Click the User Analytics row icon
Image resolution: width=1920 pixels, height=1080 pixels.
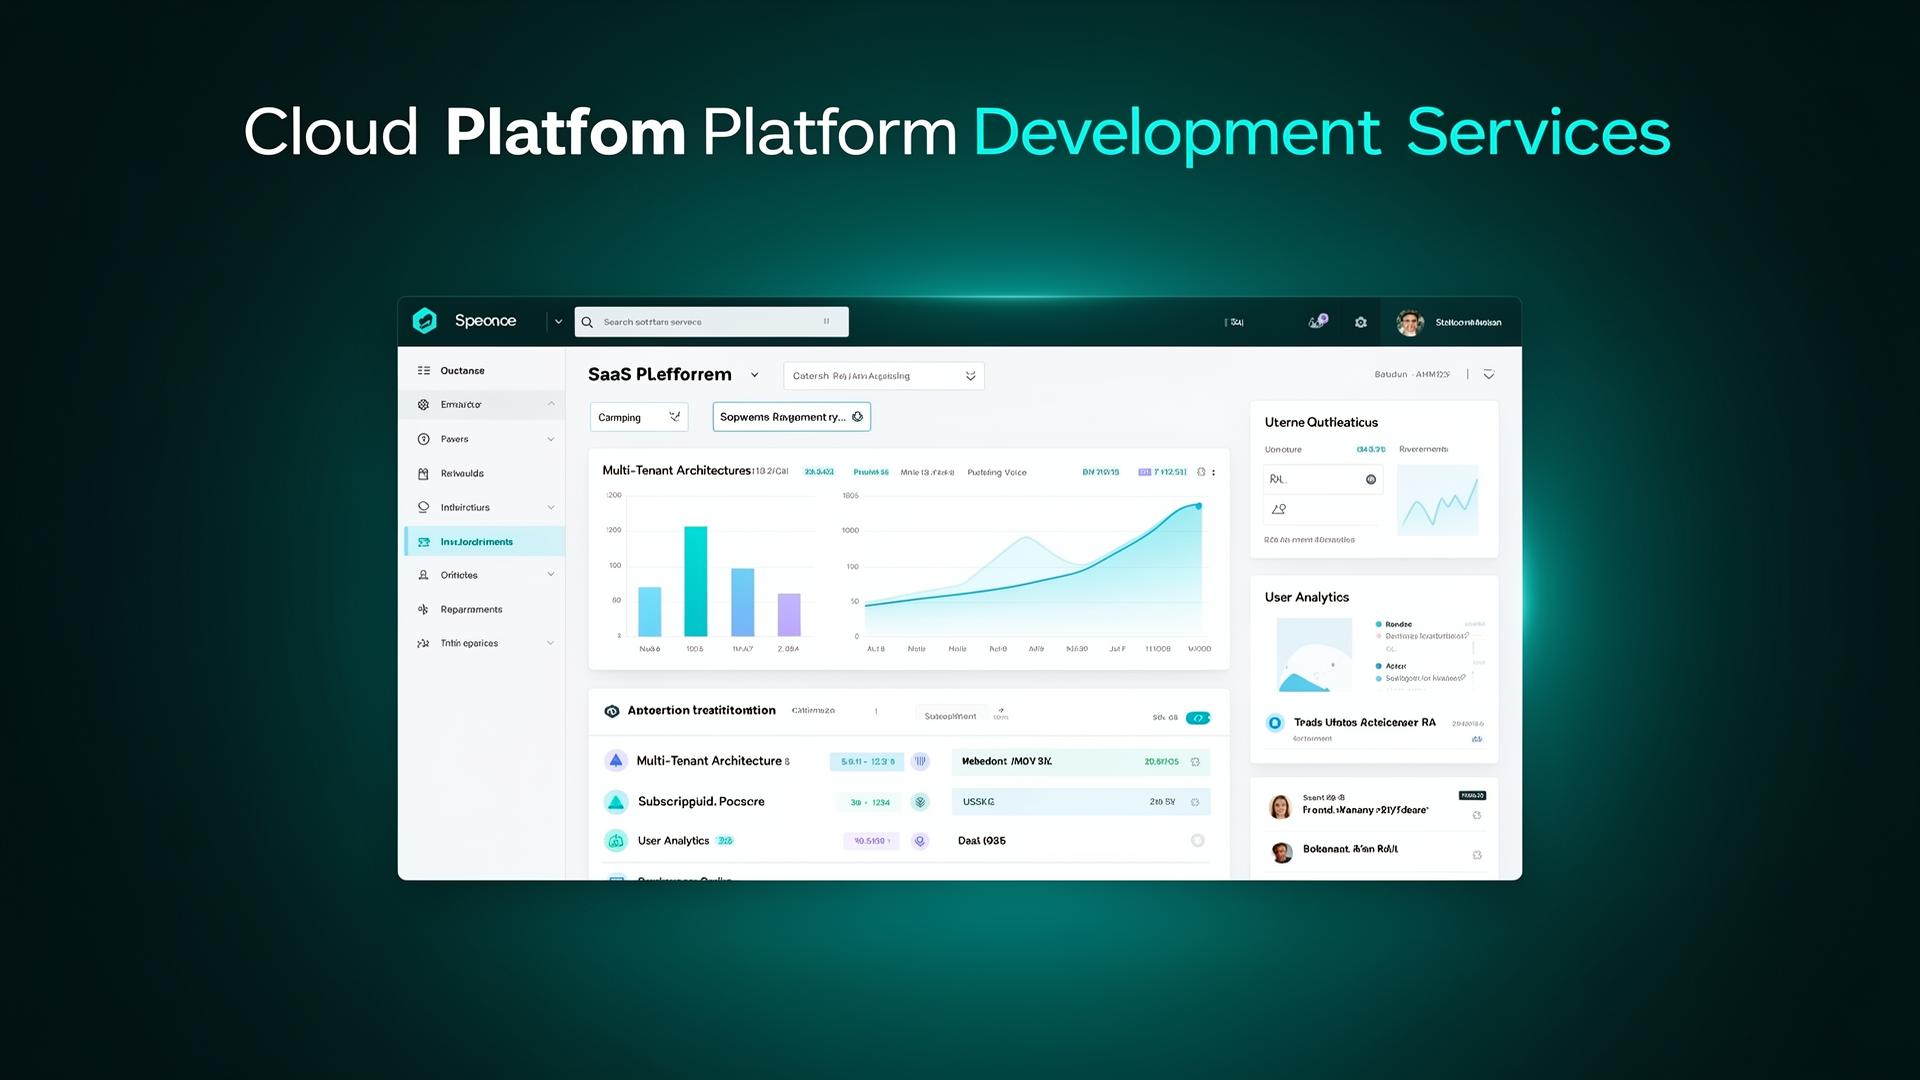tap(616, 841)
